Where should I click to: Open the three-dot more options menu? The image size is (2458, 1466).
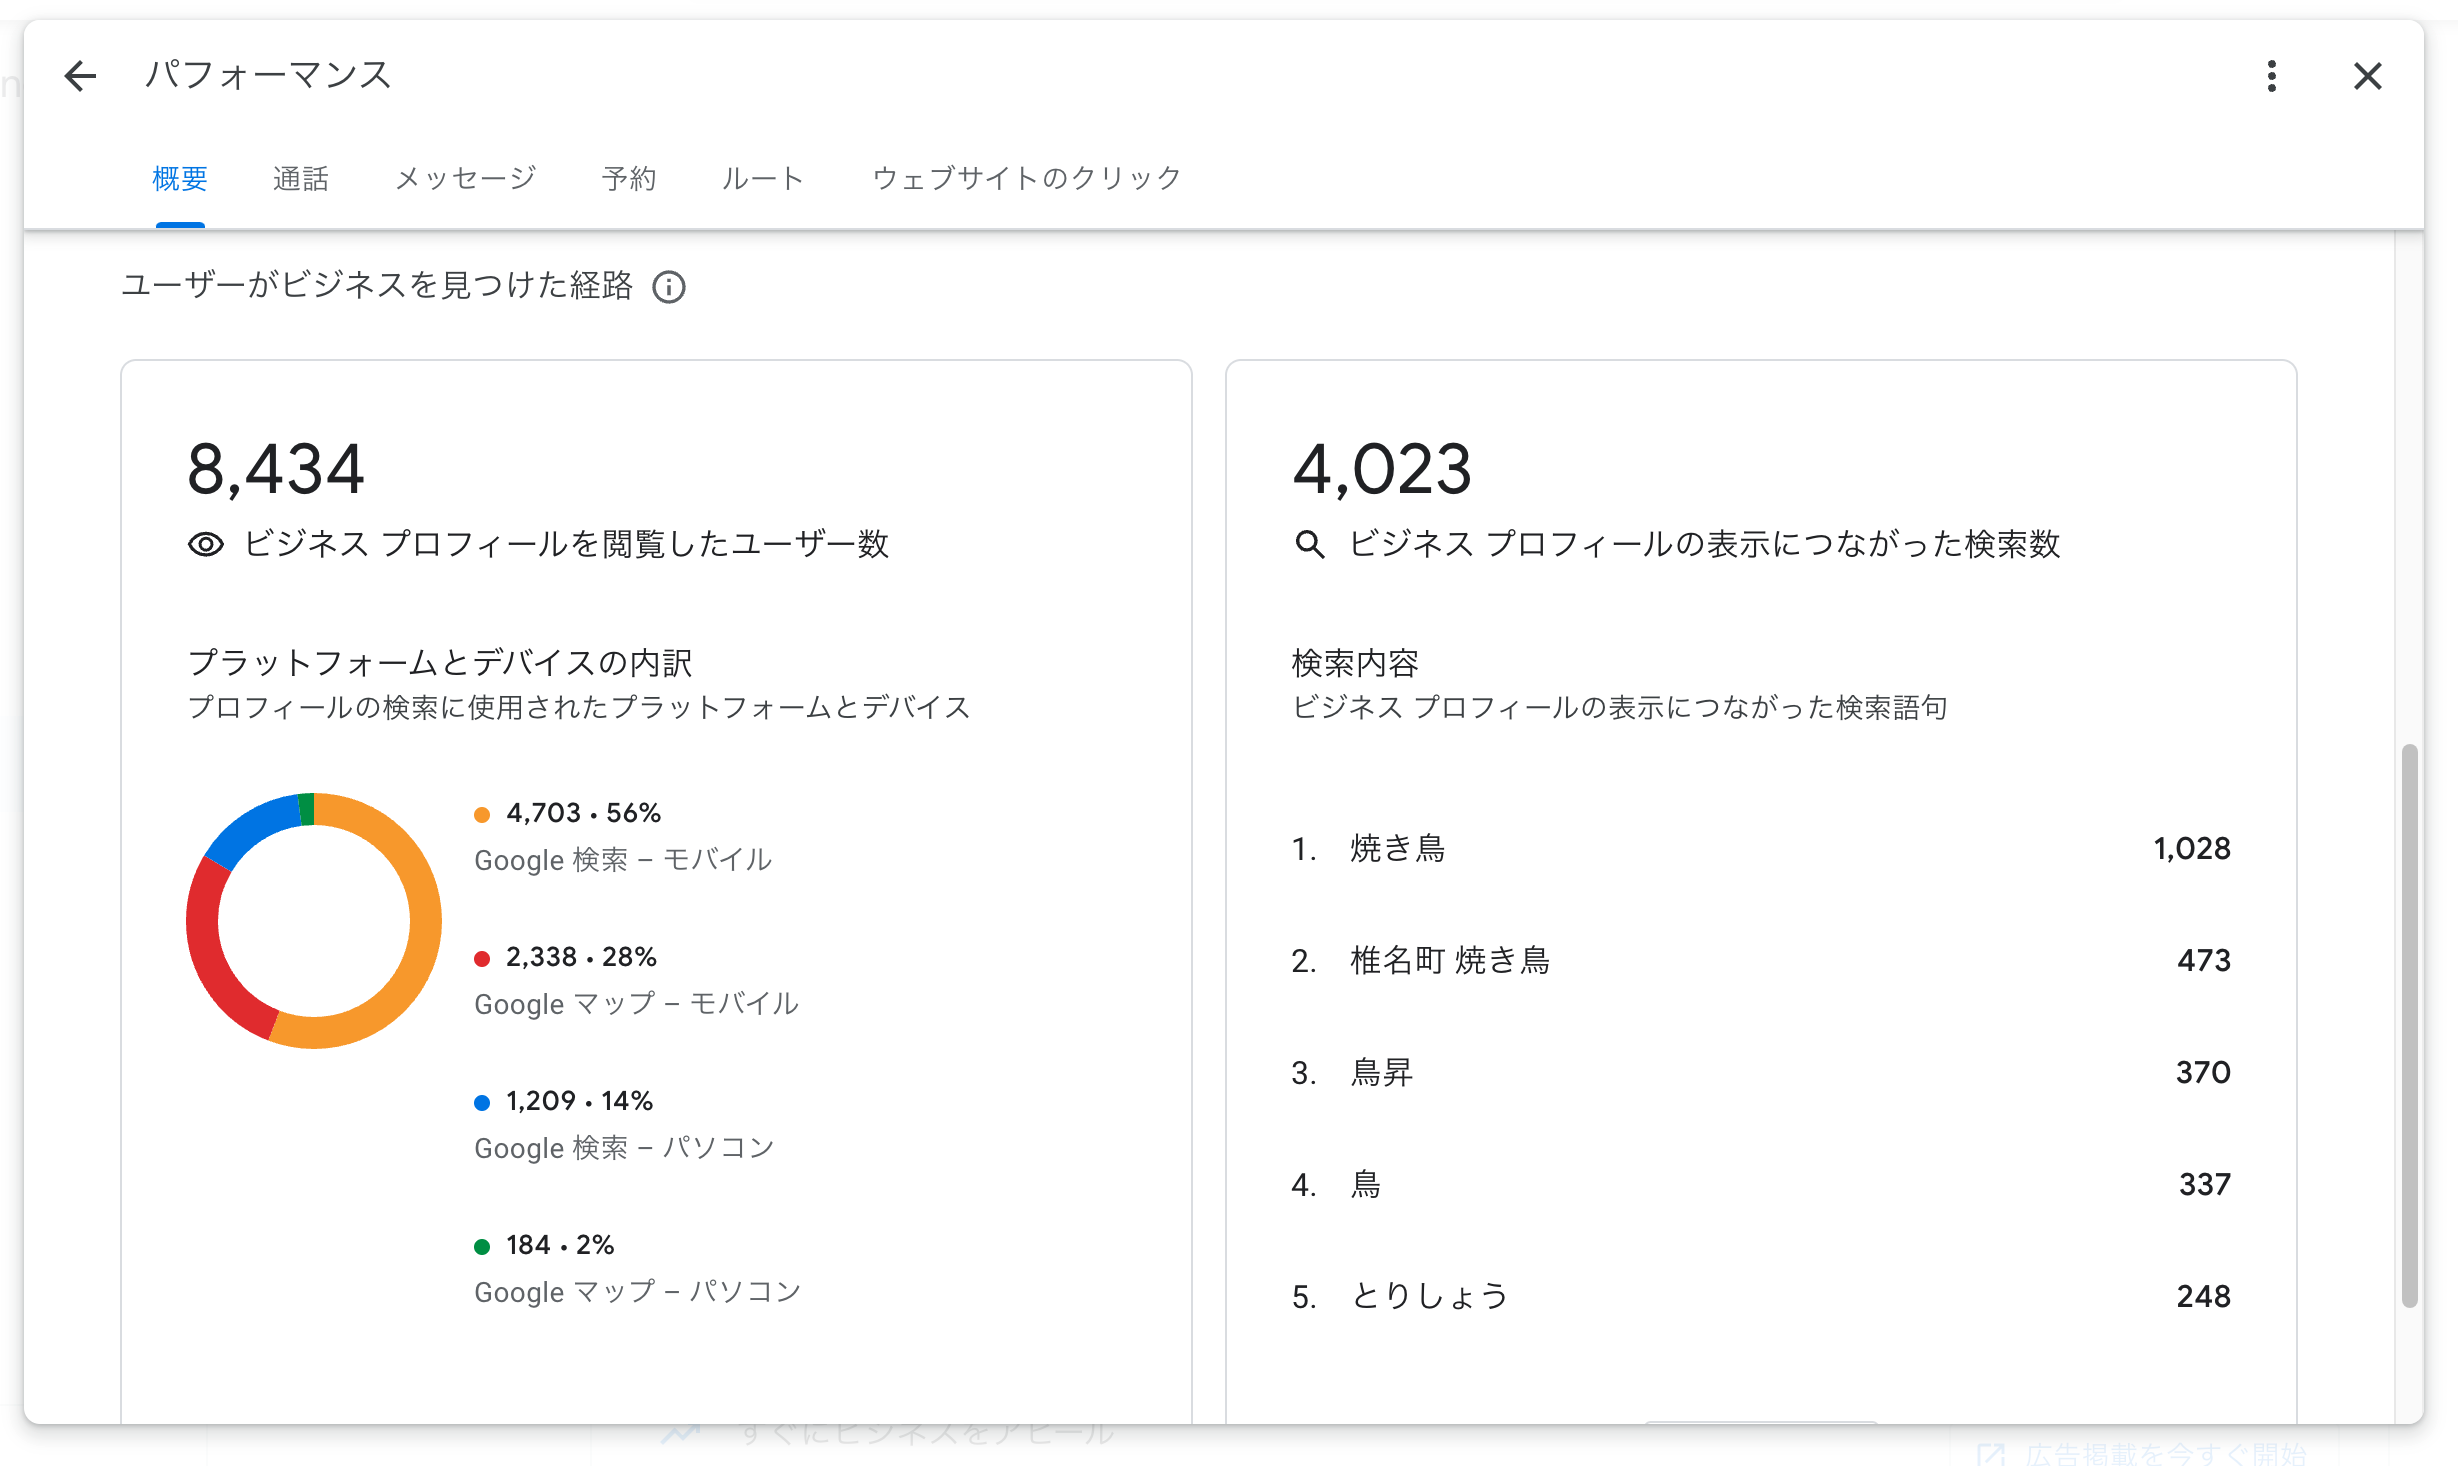coord(2271,76)
